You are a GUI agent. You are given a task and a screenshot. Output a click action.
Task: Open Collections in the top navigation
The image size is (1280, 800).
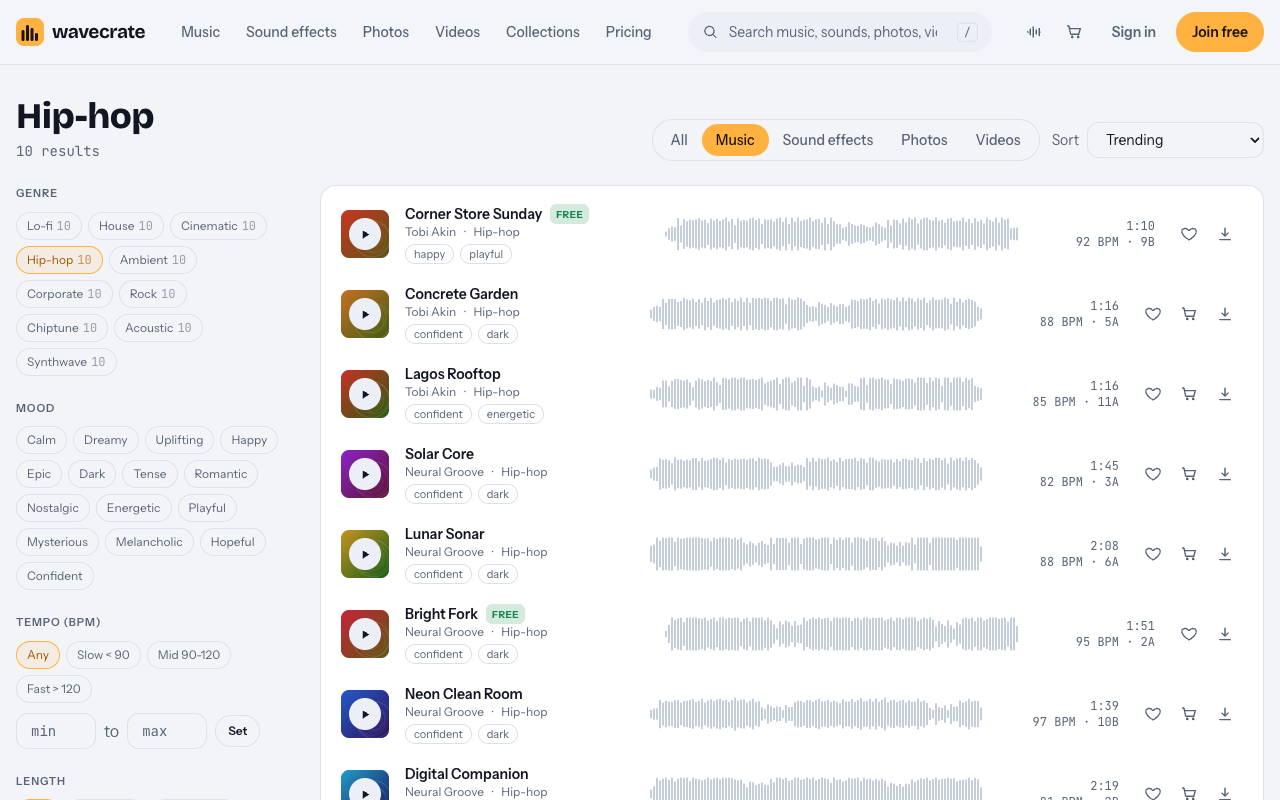point(543,32)
